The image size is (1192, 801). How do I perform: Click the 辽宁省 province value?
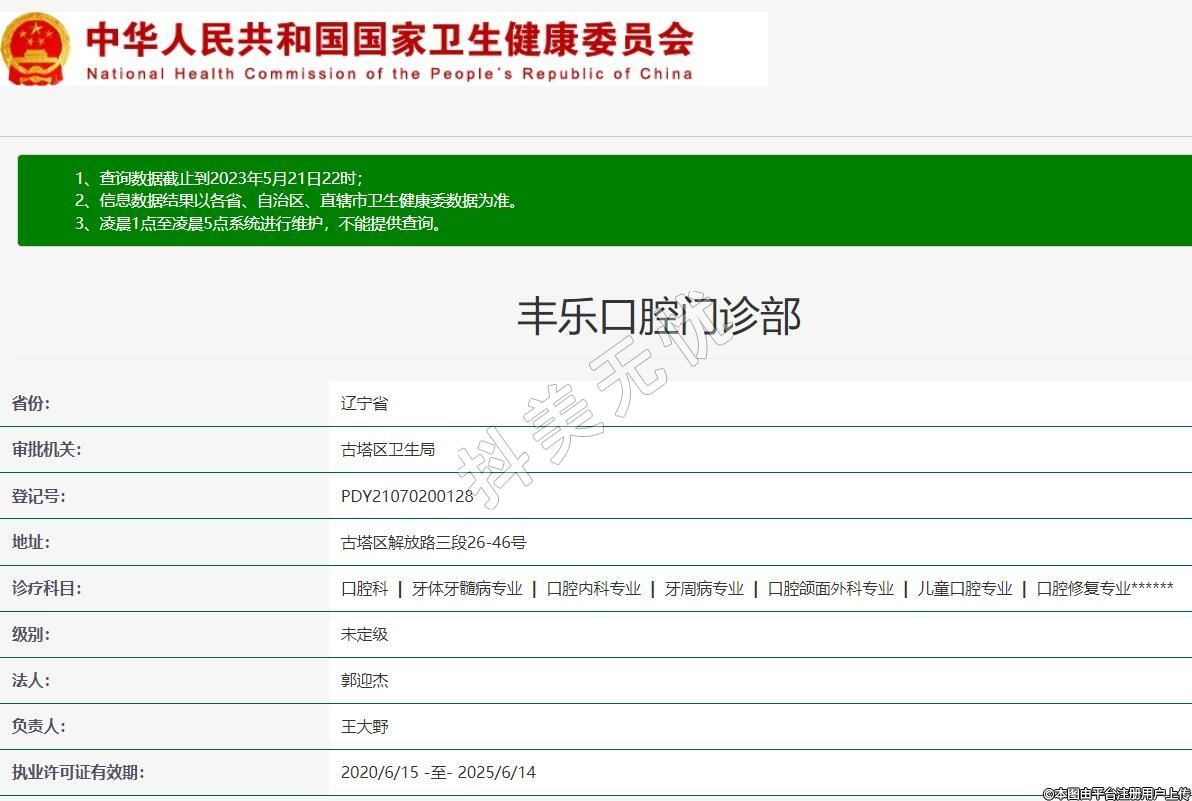tap(364, 404)
